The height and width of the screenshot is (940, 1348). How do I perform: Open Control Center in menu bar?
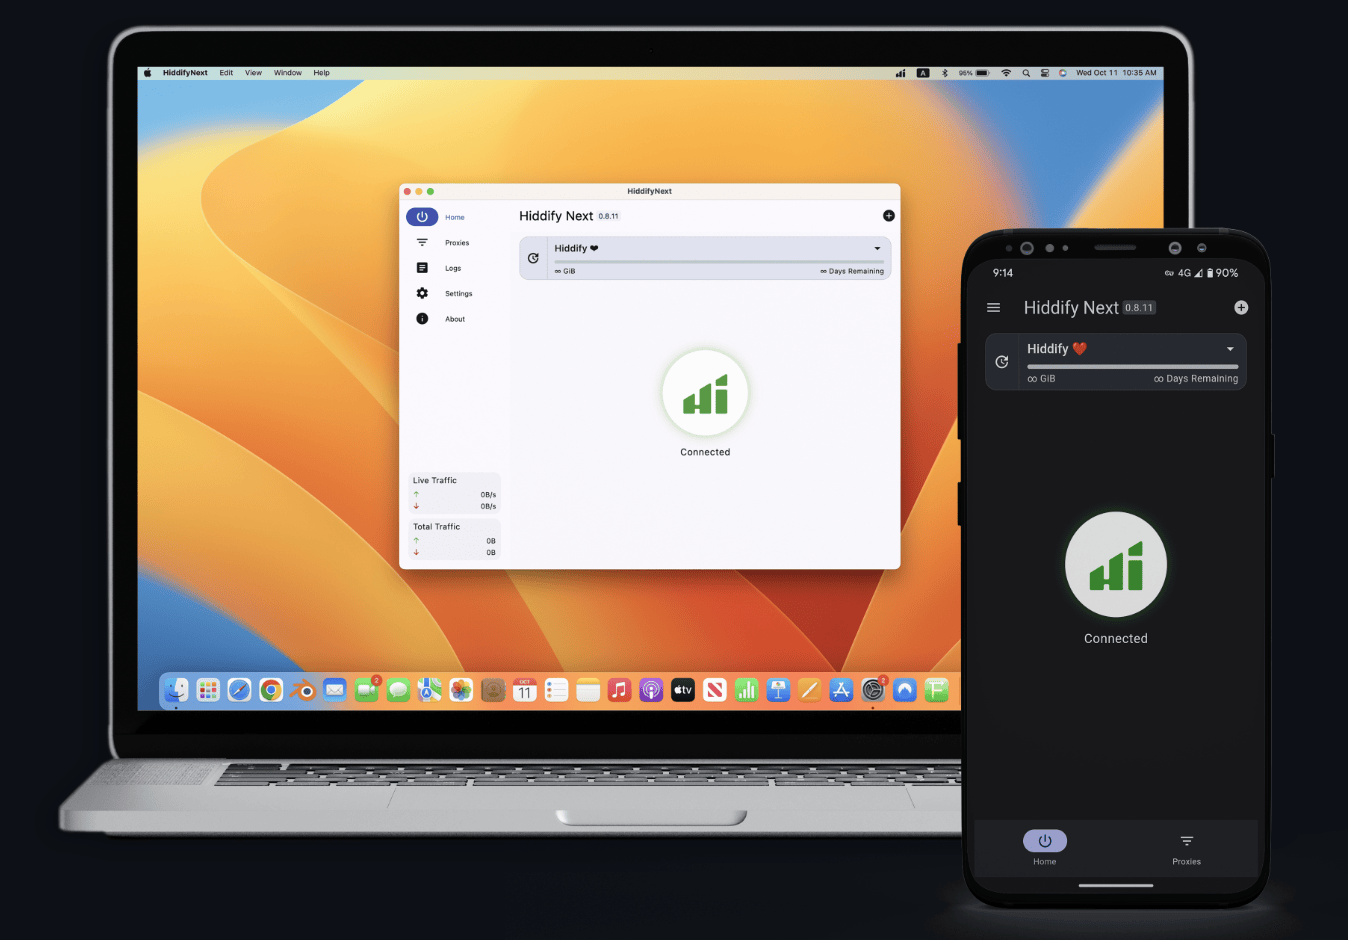click(x=1045, y=73)
